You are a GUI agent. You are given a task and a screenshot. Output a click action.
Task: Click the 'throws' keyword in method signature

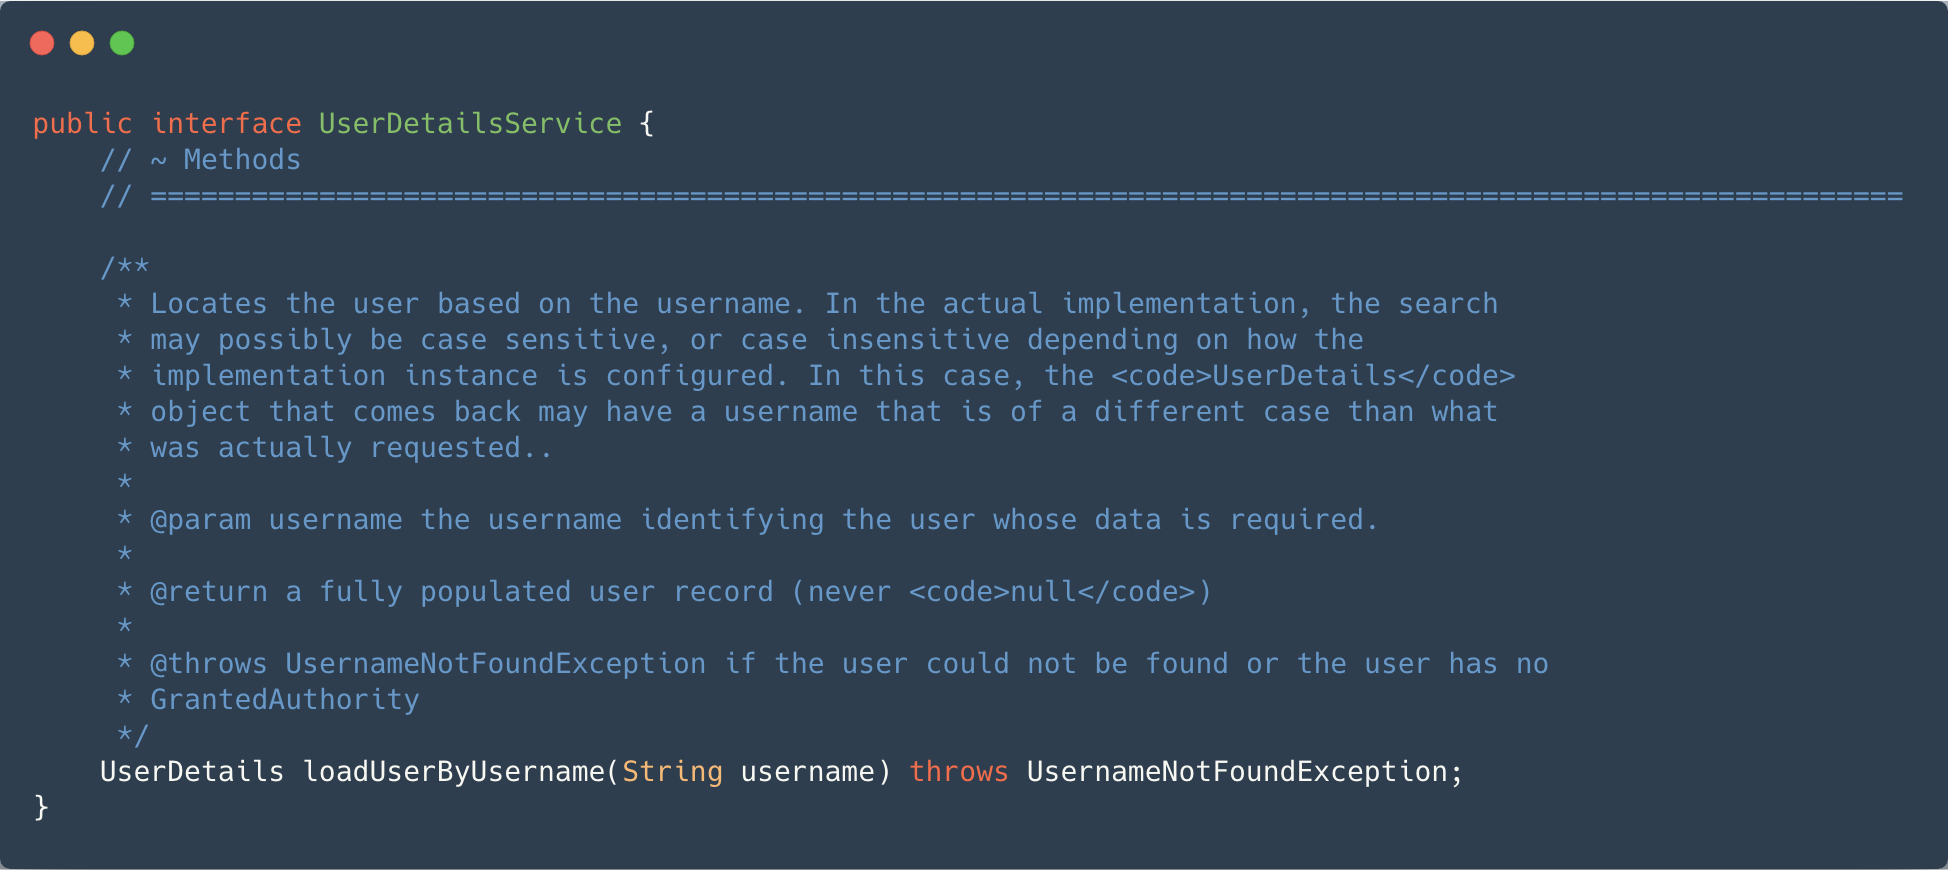pyautogui.click(x=959, y=772)
